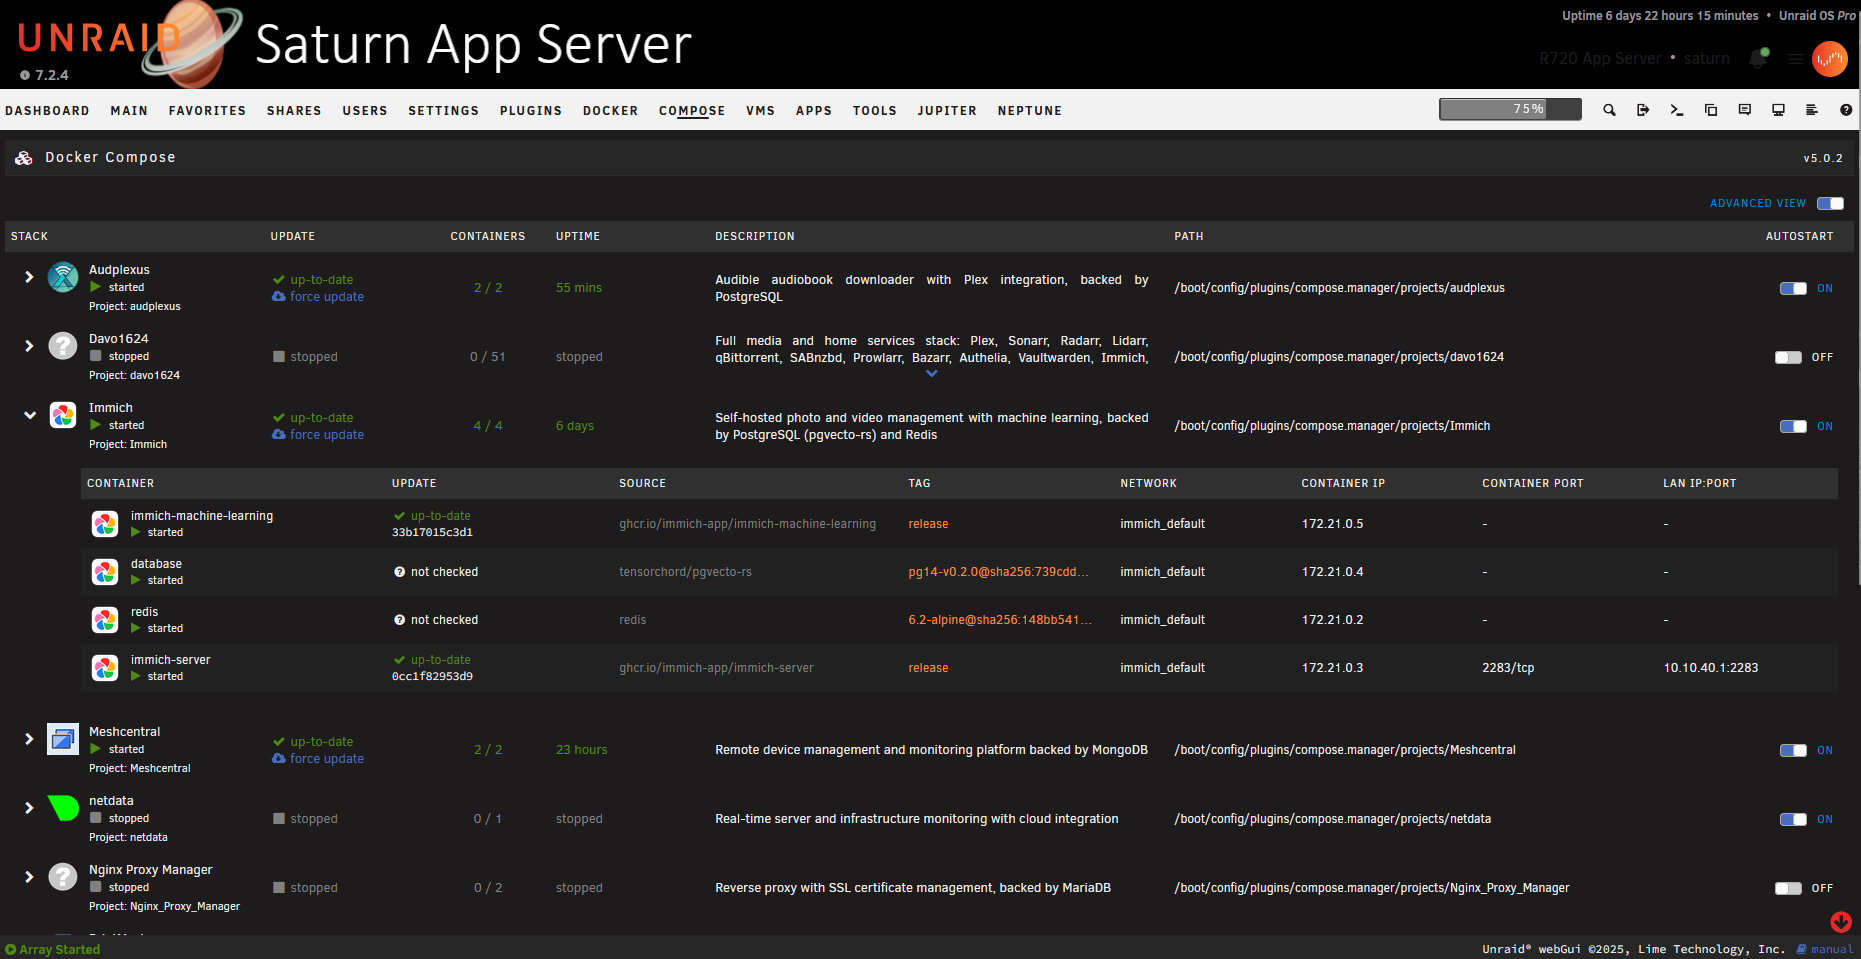Viewport: 1861px width, 959px height.
Task: Click the pg14-v0.2.0 database tag
Action: (998, 572)
